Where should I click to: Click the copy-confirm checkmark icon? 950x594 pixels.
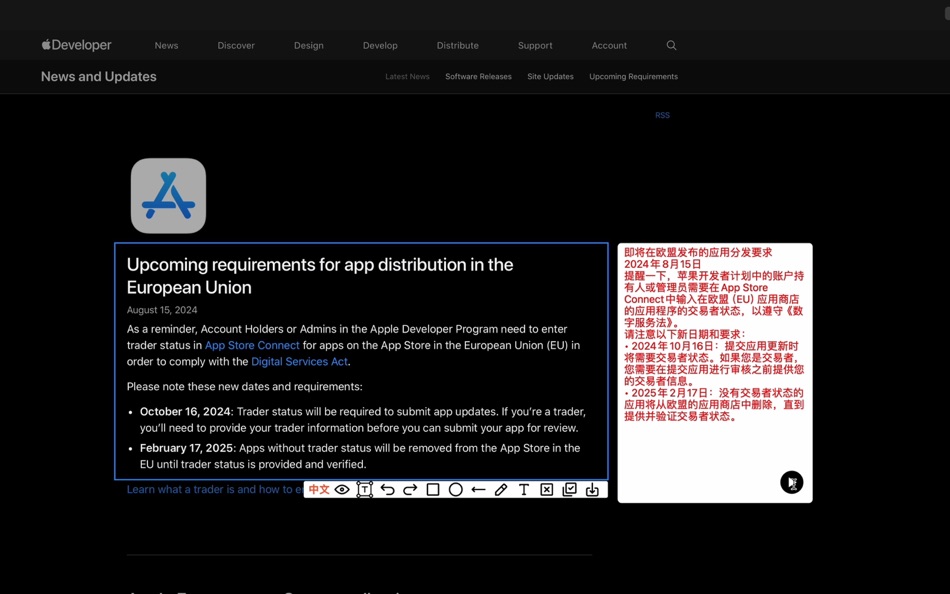click(570, 490)
